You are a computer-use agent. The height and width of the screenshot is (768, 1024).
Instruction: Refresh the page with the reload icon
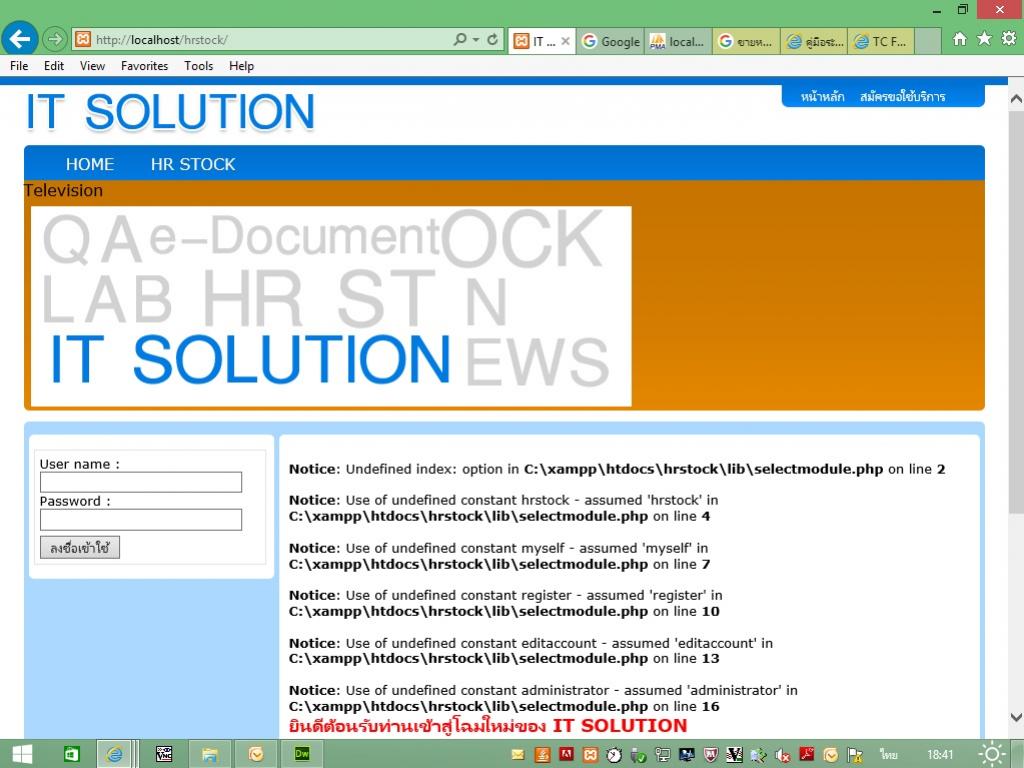click(492, 40)
